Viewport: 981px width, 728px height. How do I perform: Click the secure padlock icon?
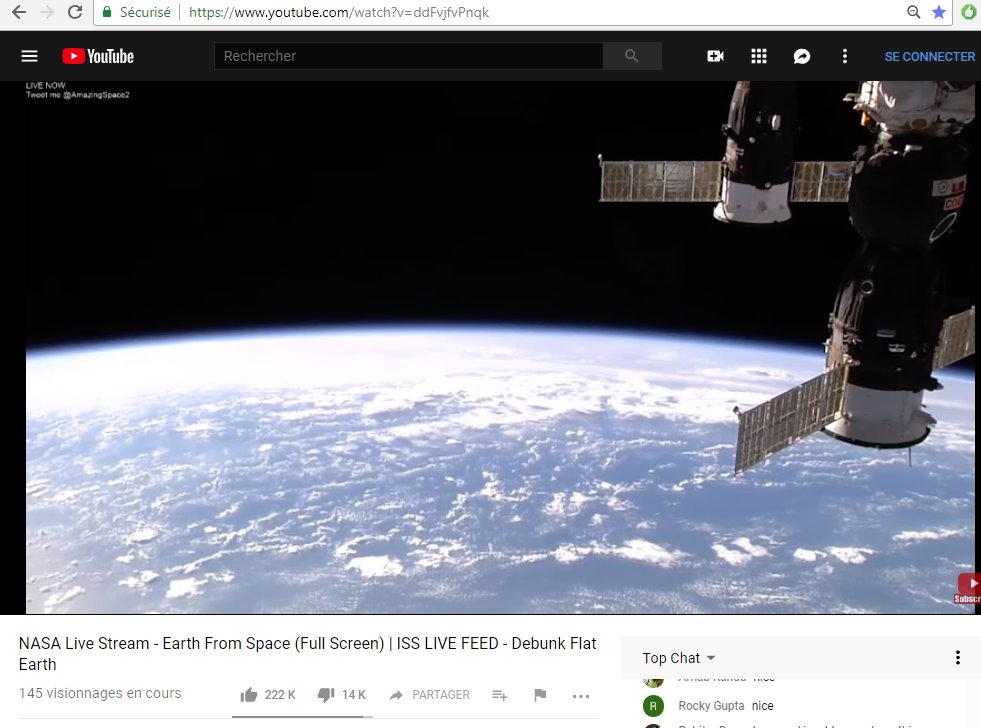(107, 12)
